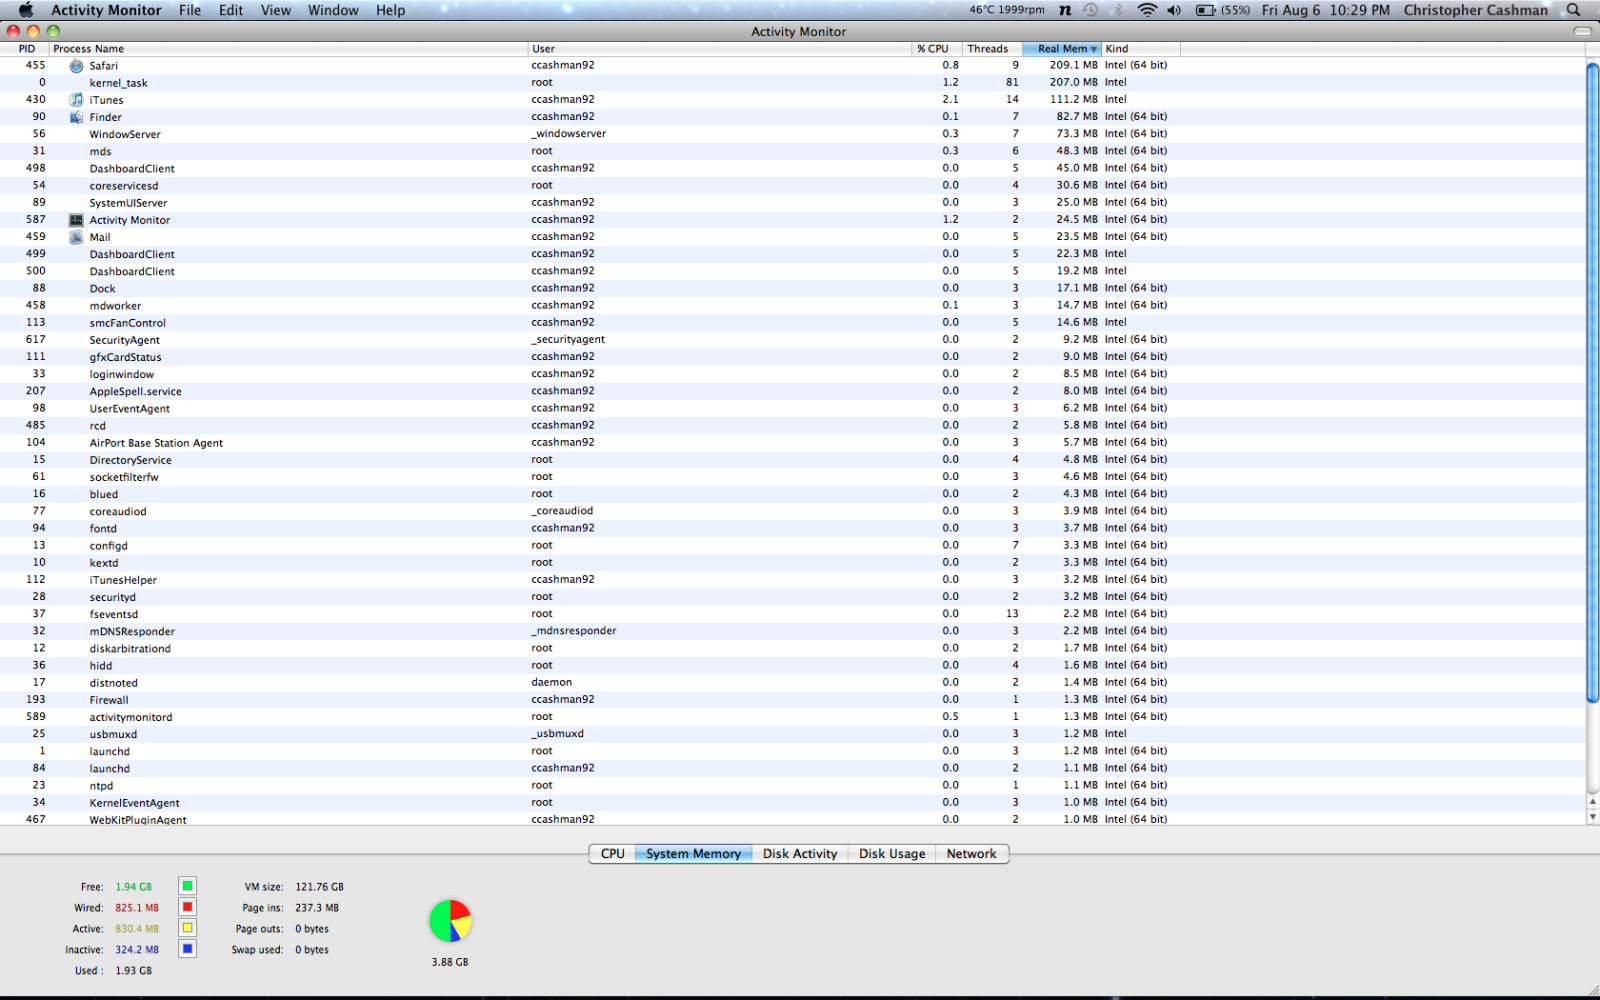This screenshot has width=1600, height=1000.
Task: Click the memory usage pie chart
Action: 450,921
